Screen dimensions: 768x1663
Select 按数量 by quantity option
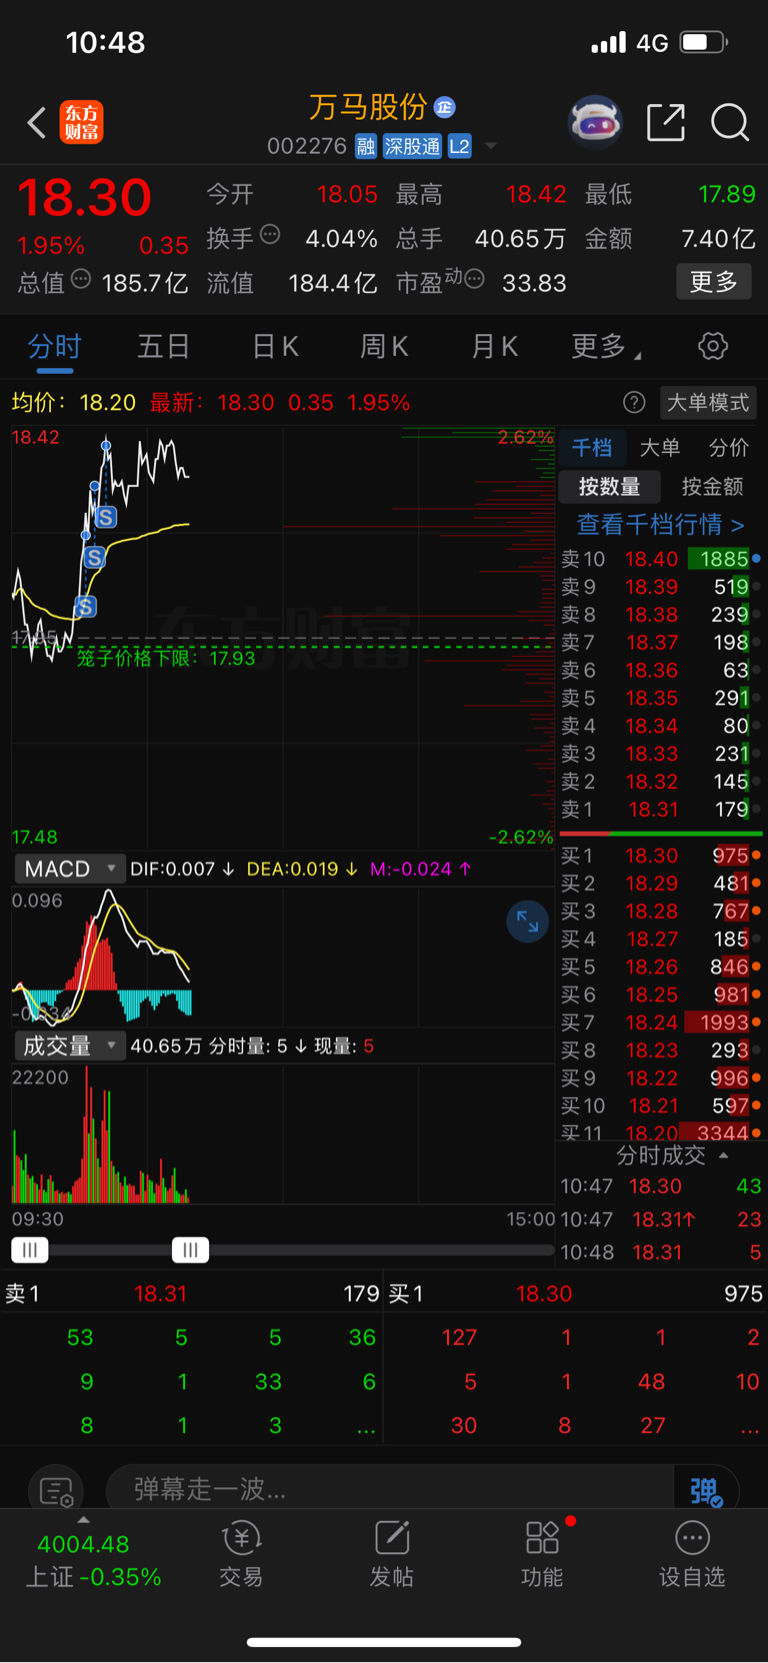pyautogui.click(x=609, y=487)
